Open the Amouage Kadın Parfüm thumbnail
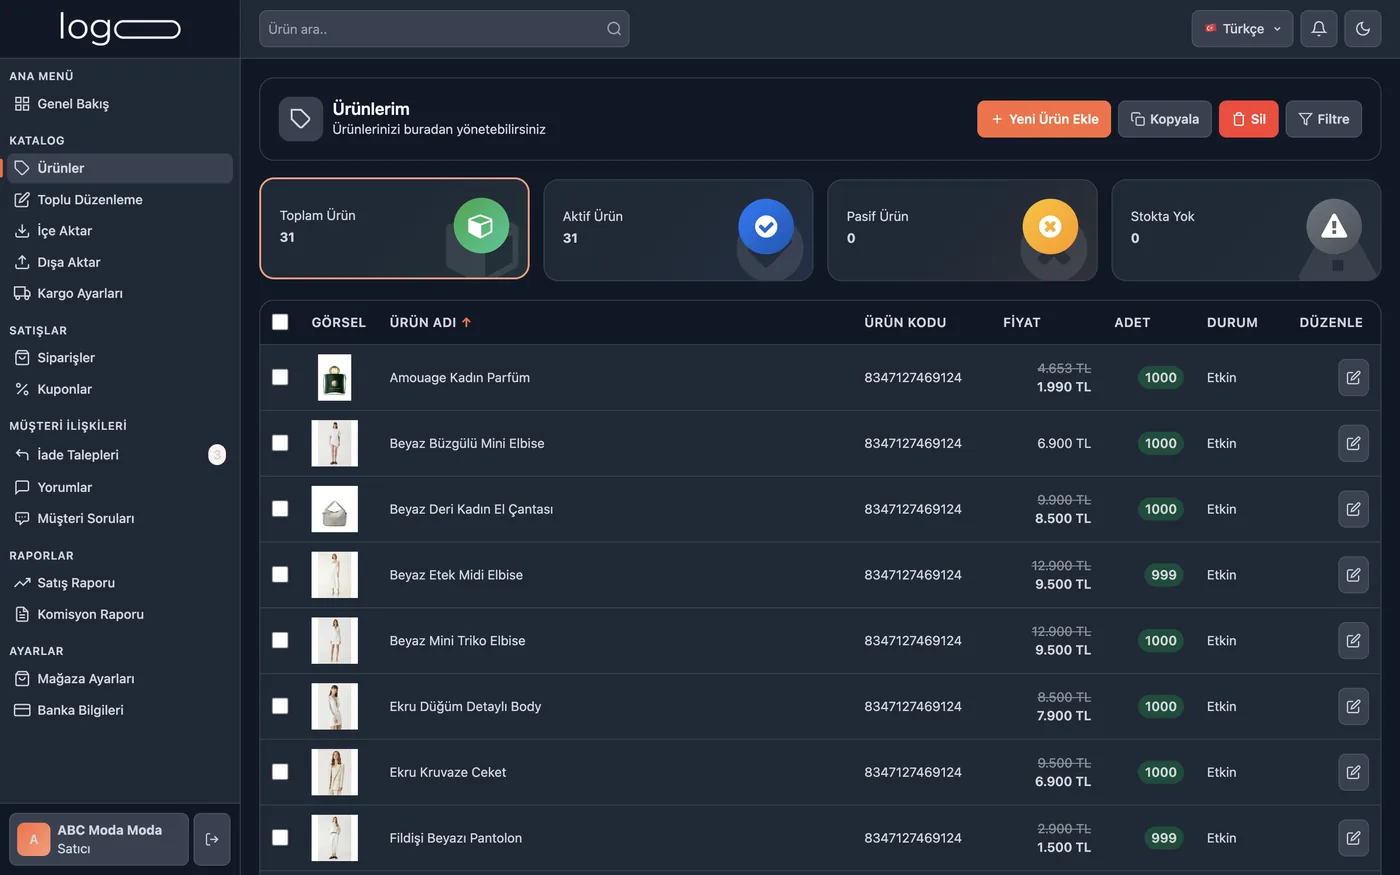This screenshot has width=1400, height=875. [334, 378]
